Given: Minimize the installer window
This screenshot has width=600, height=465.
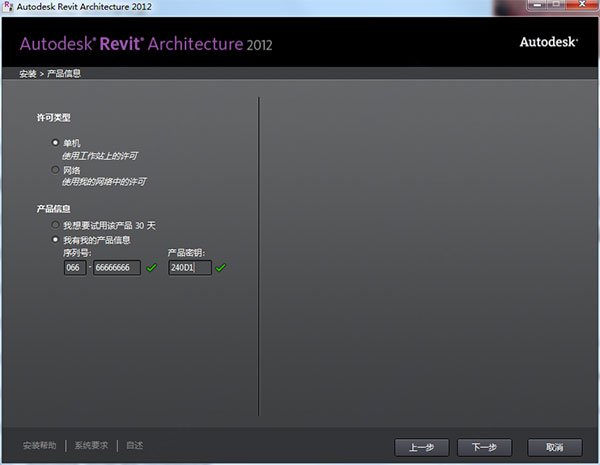Looking at the screenshot, I should 538,5.
